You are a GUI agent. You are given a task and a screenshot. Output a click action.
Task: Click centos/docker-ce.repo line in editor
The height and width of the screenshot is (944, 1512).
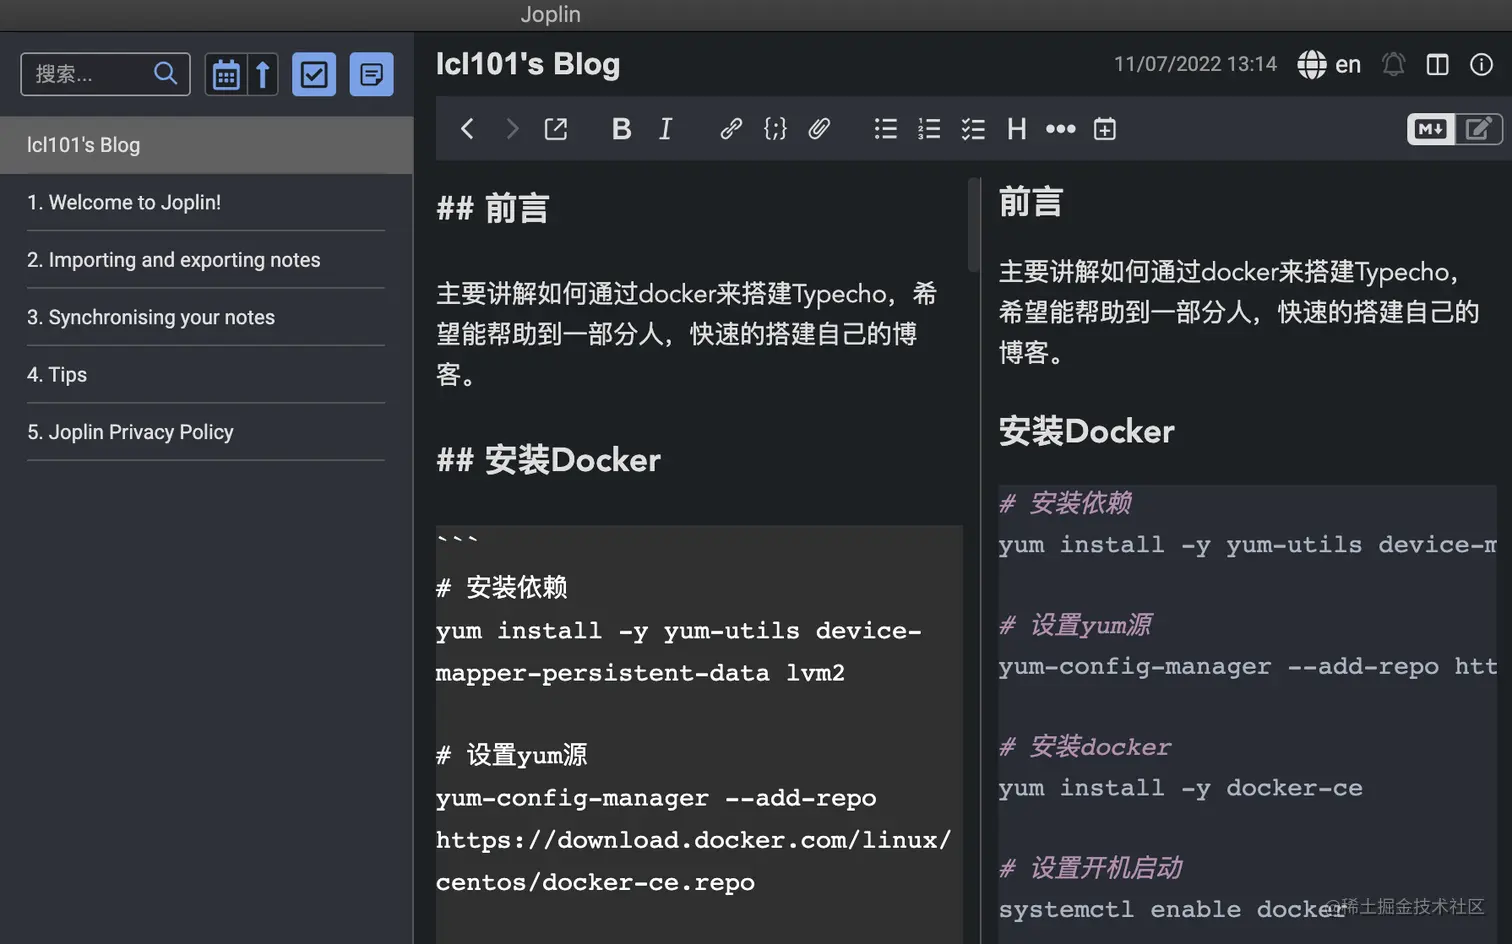click(x=595, y=883)
